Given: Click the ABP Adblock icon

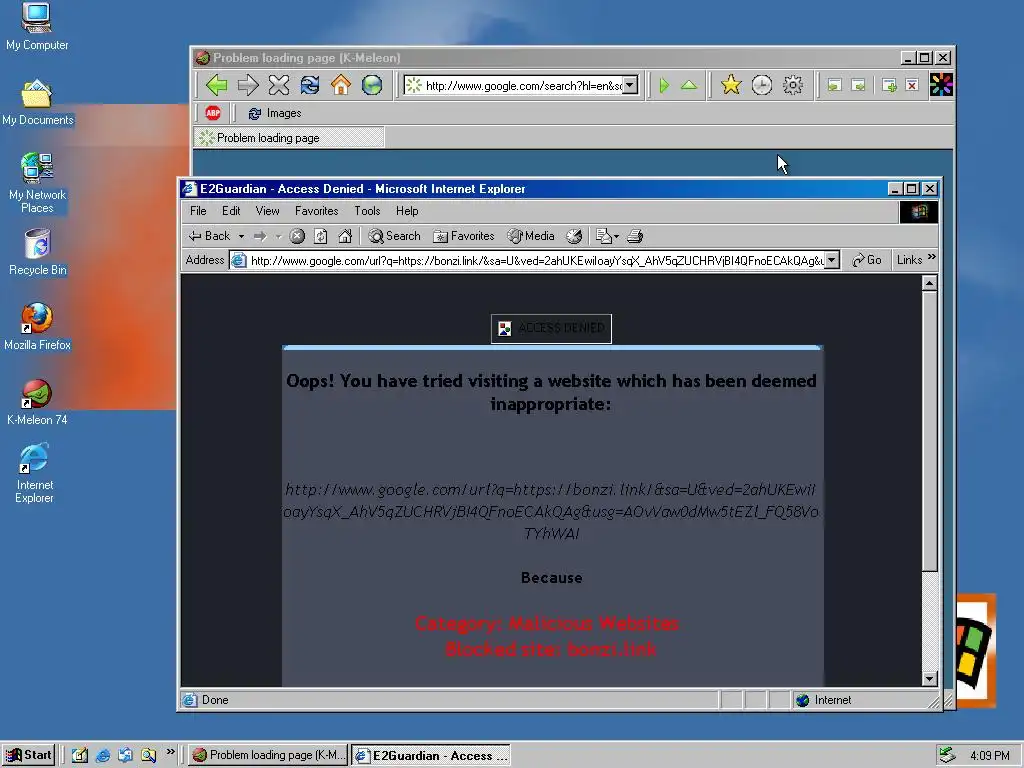Looking at the screenshot, I should click(213, 113).
